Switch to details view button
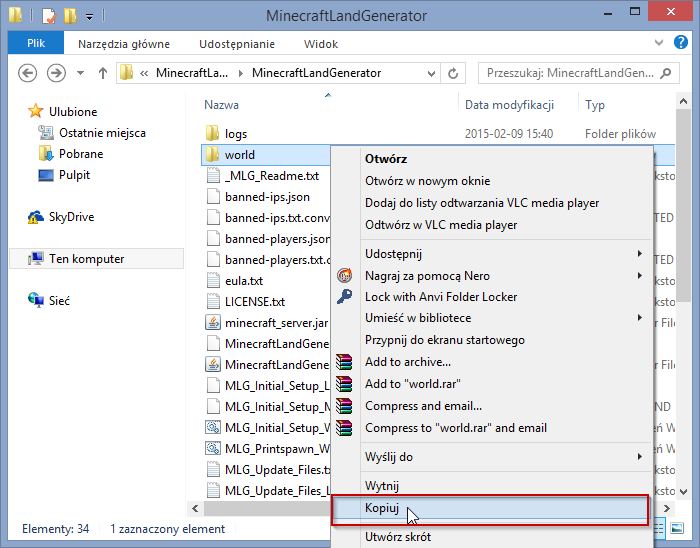 click(x=659, y=529)
